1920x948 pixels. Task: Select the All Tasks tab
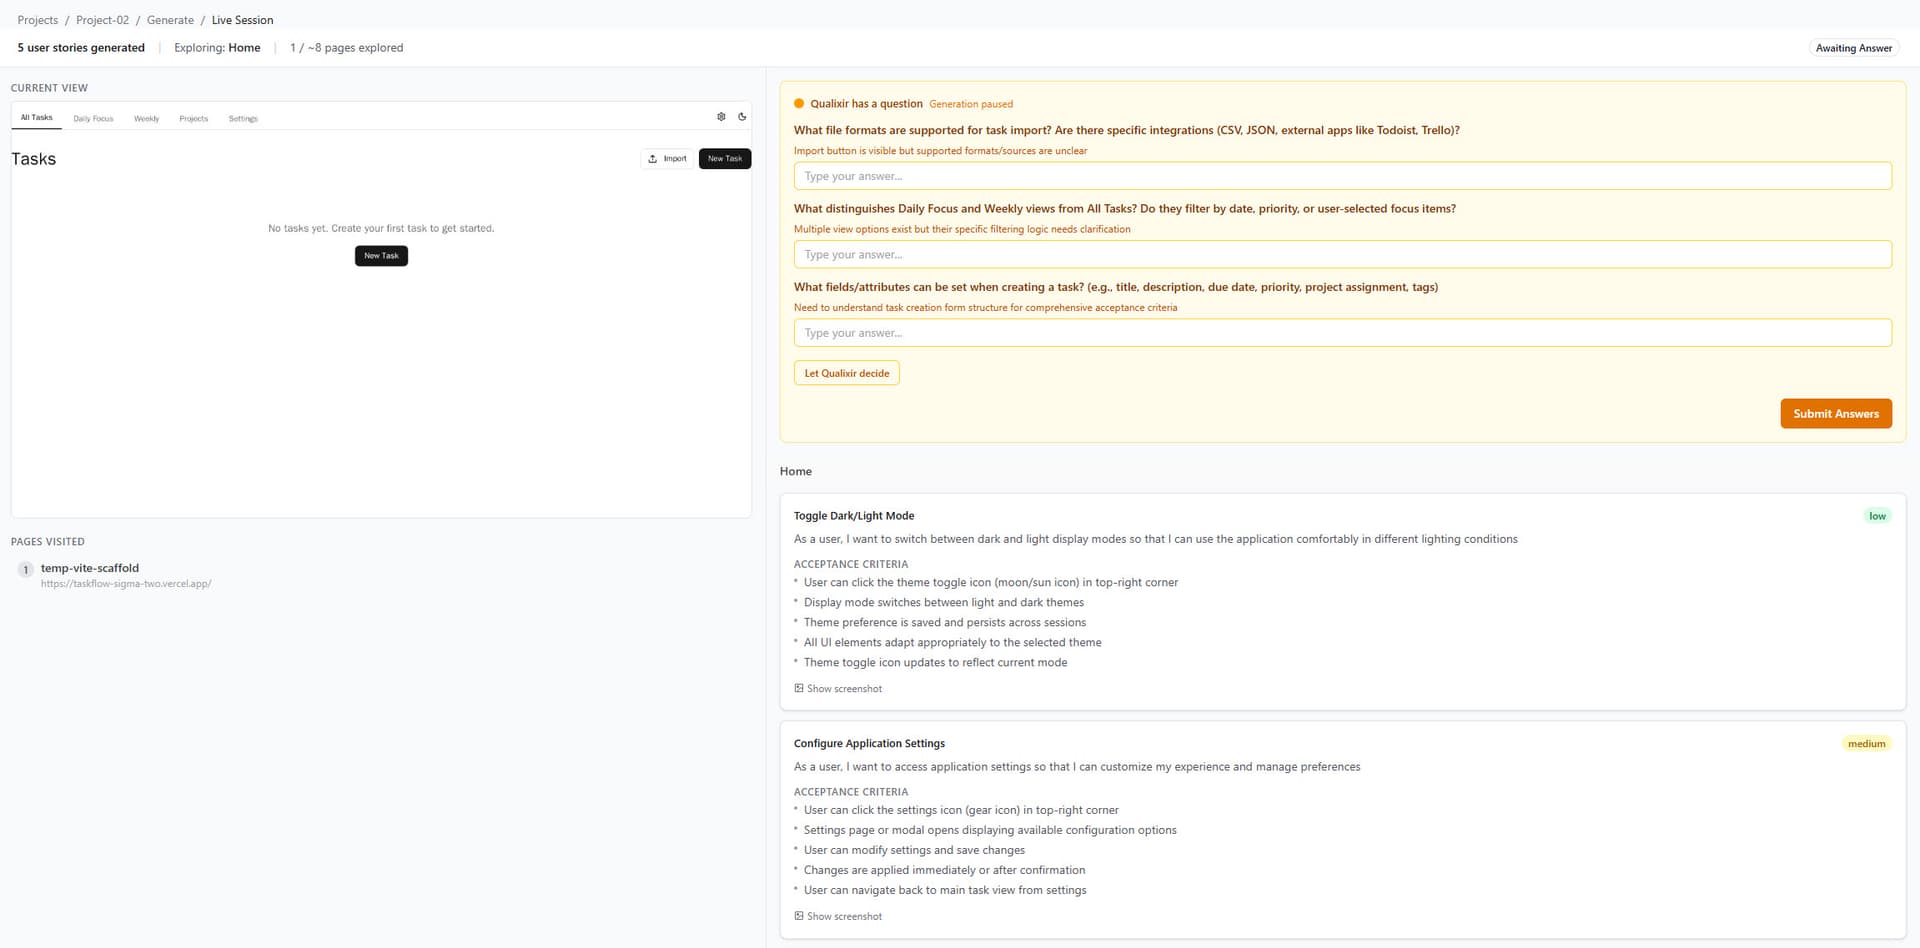coord(36,118)
